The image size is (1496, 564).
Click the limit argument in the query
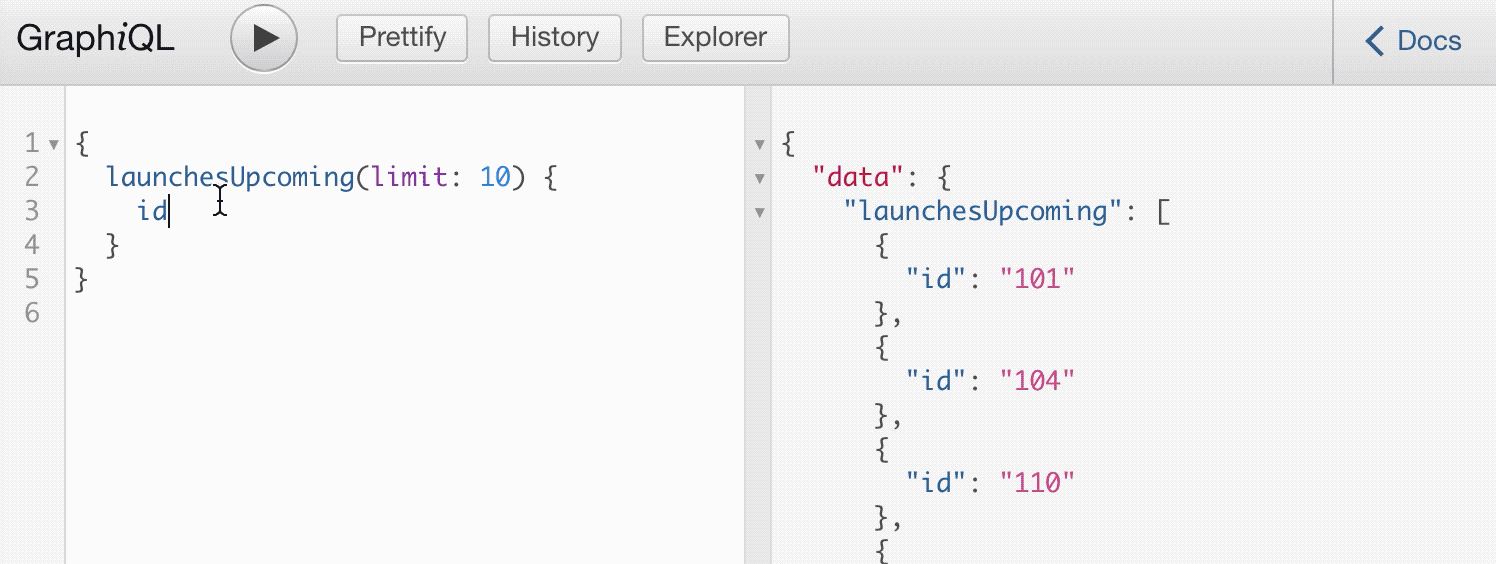coord(409,177)
